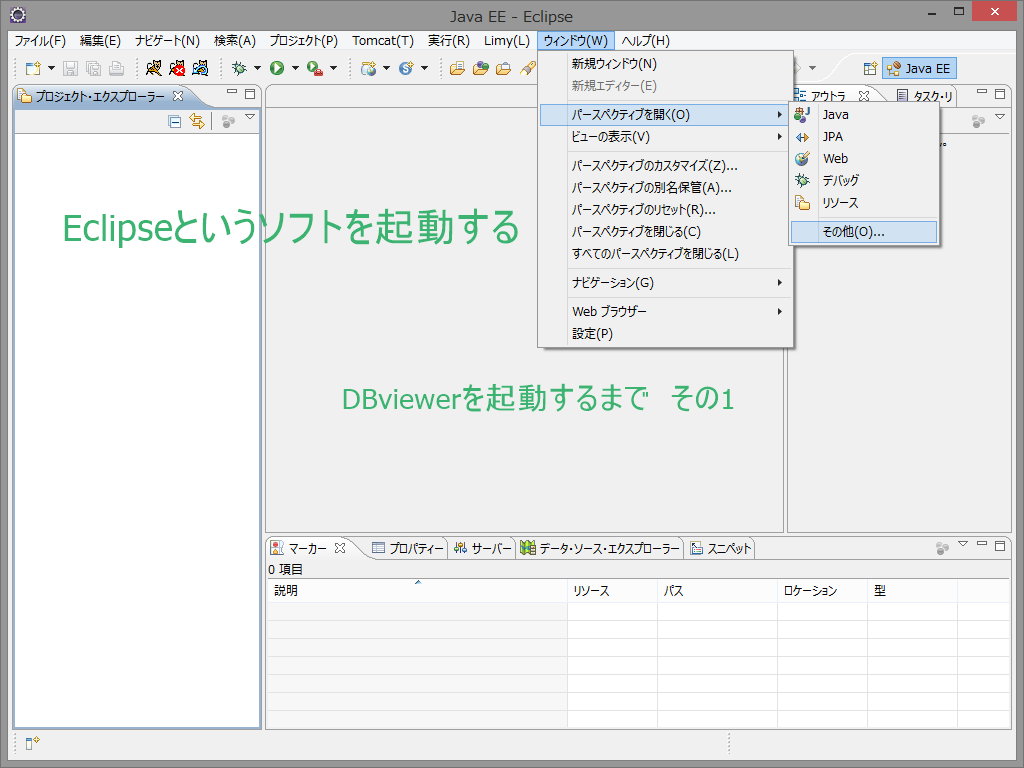Click the folder icon with colored balls
Viewport: 1024px width, 768px height.
[x=481, y=68]
